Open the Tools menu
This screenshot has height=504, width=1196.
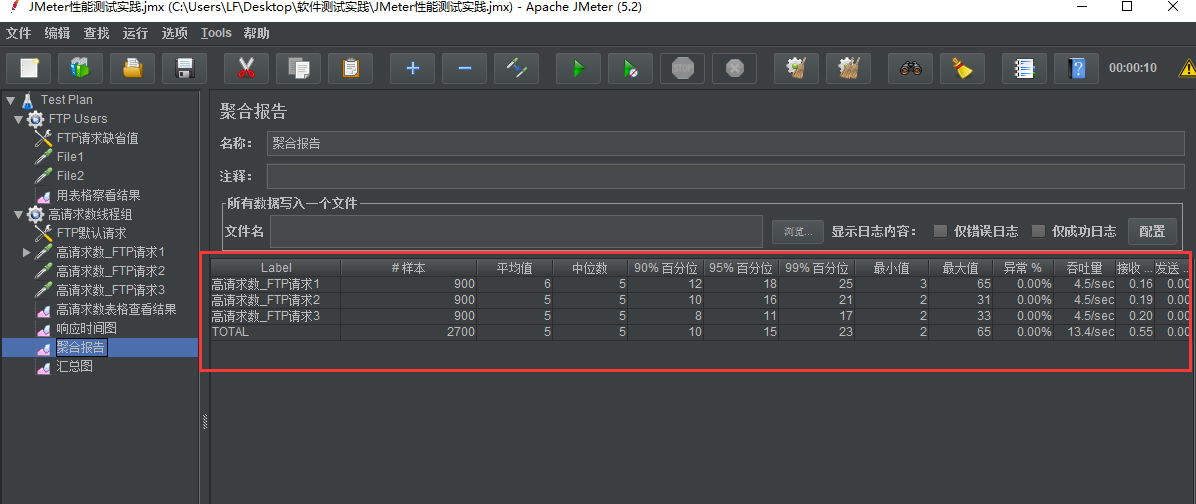click(216, 34)
